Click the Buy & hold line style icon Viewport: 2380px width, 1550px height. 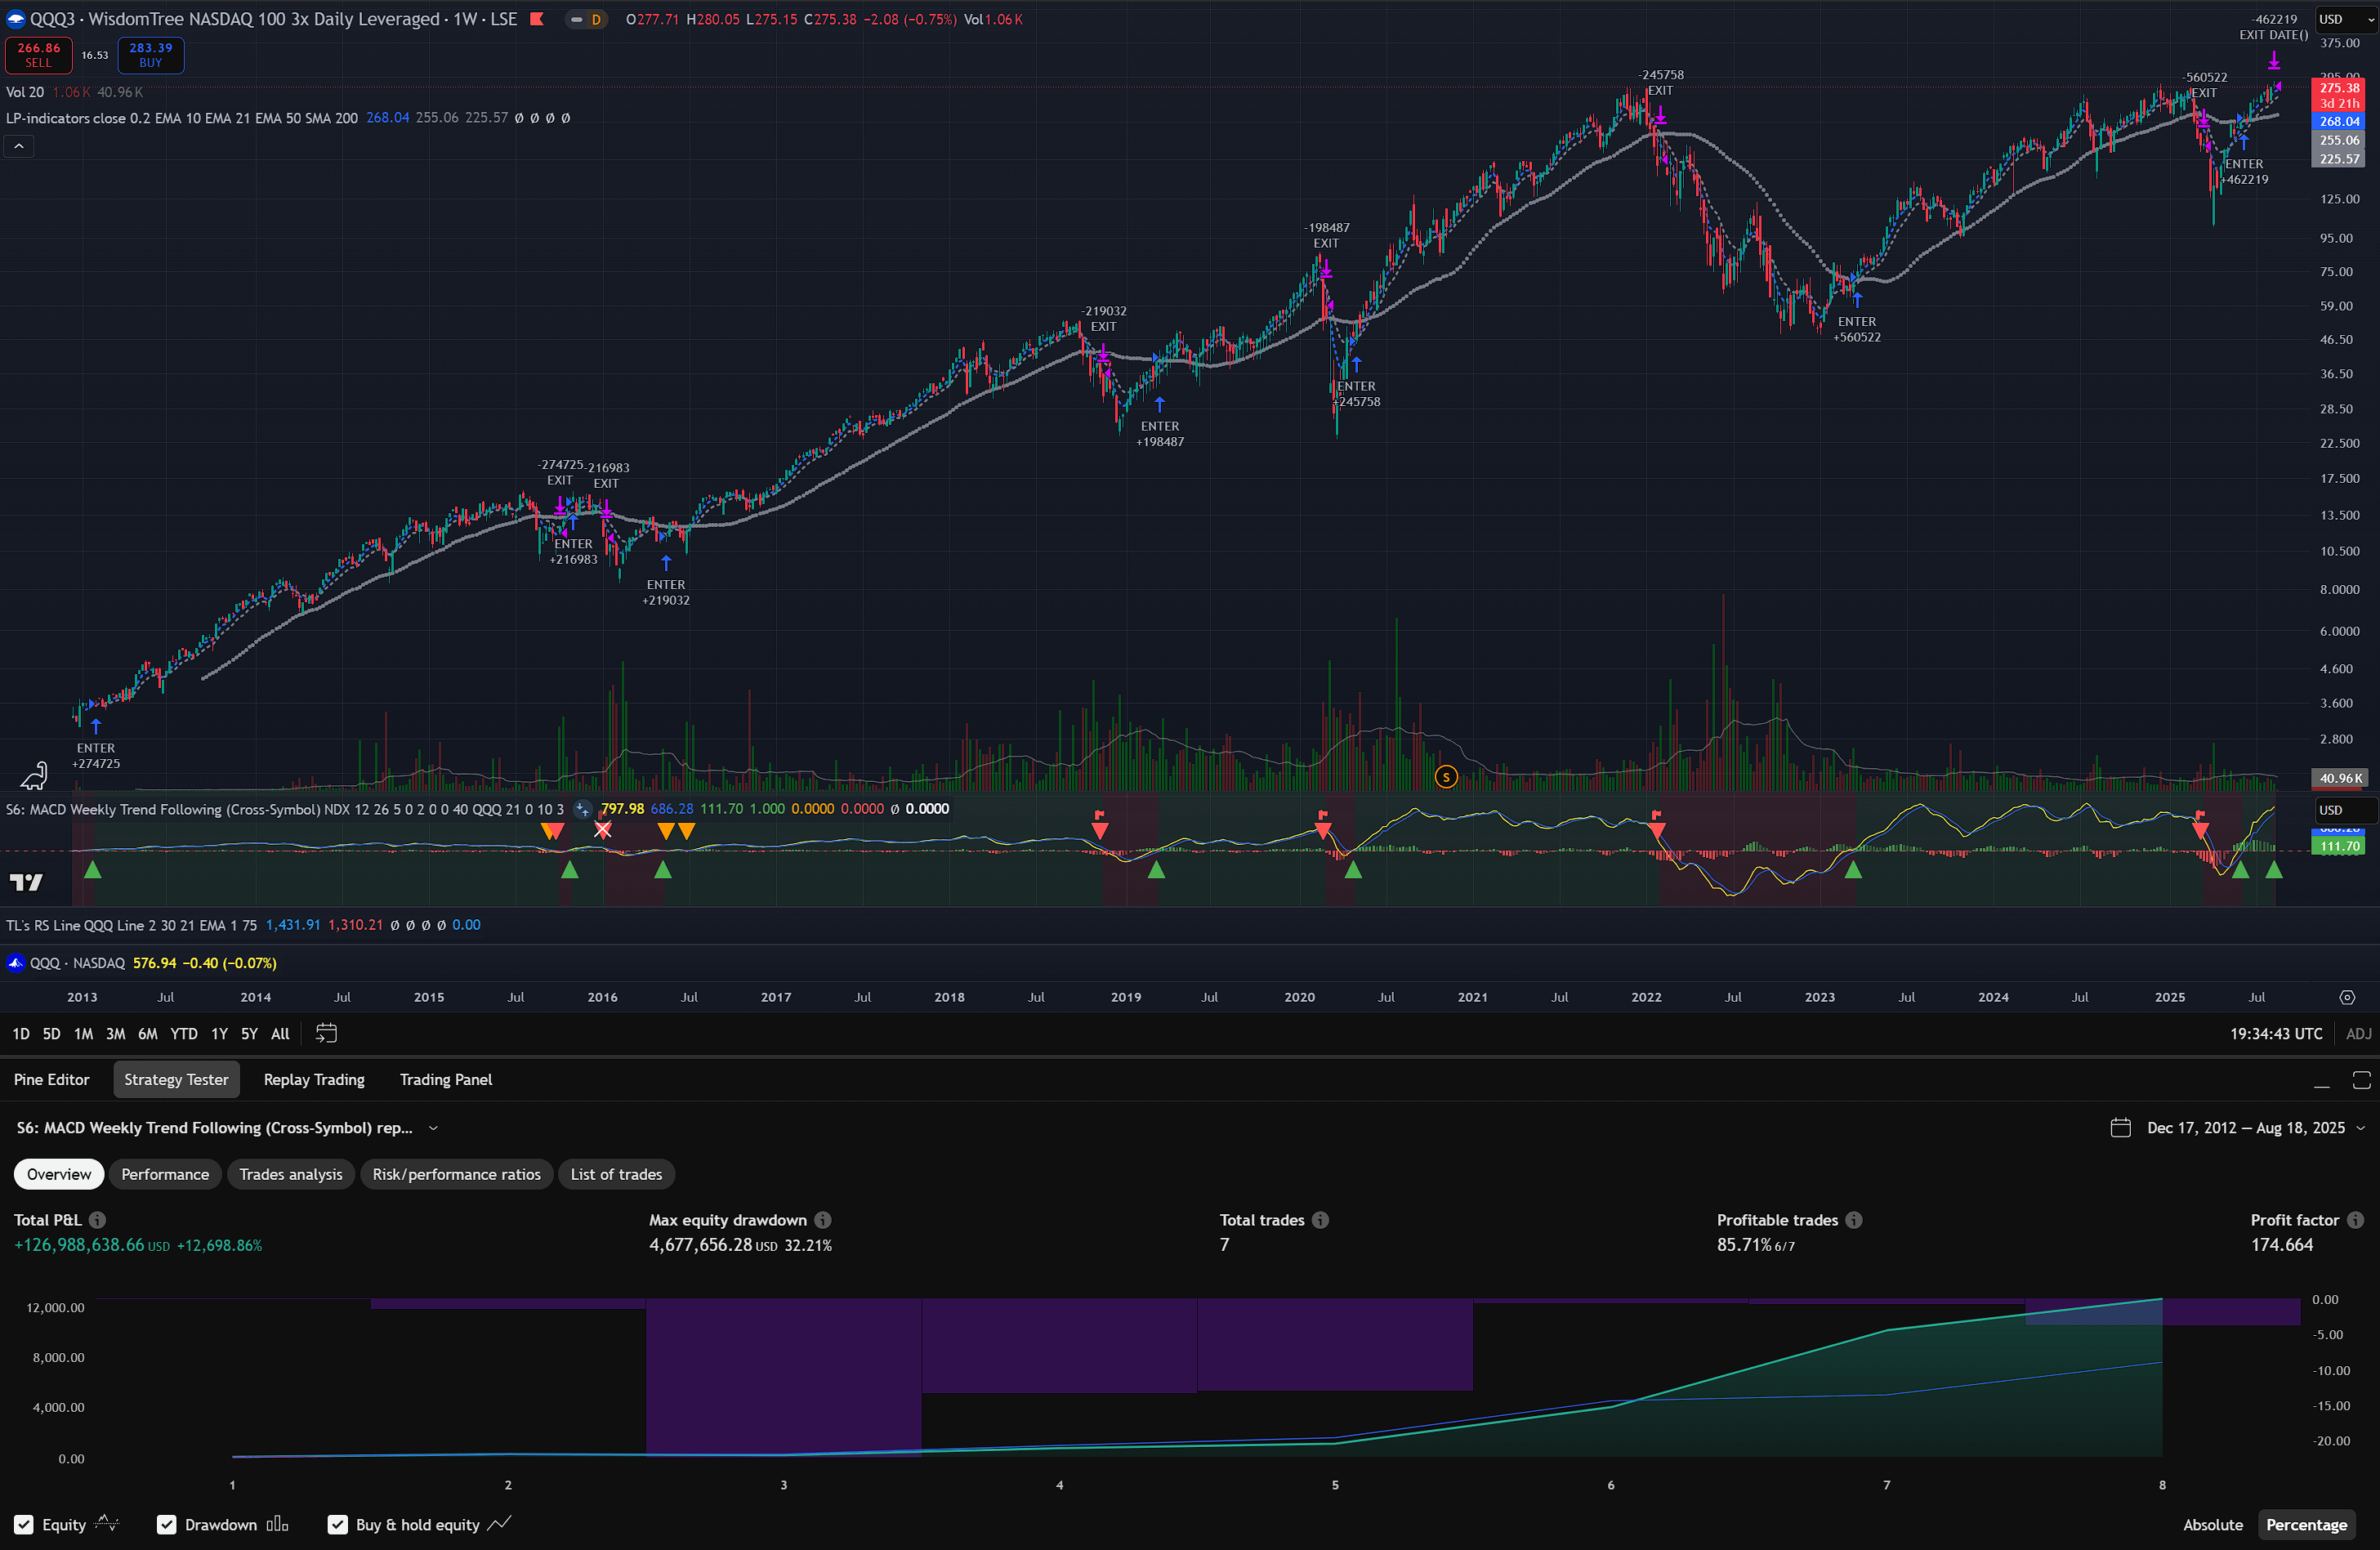[499, 1524]
